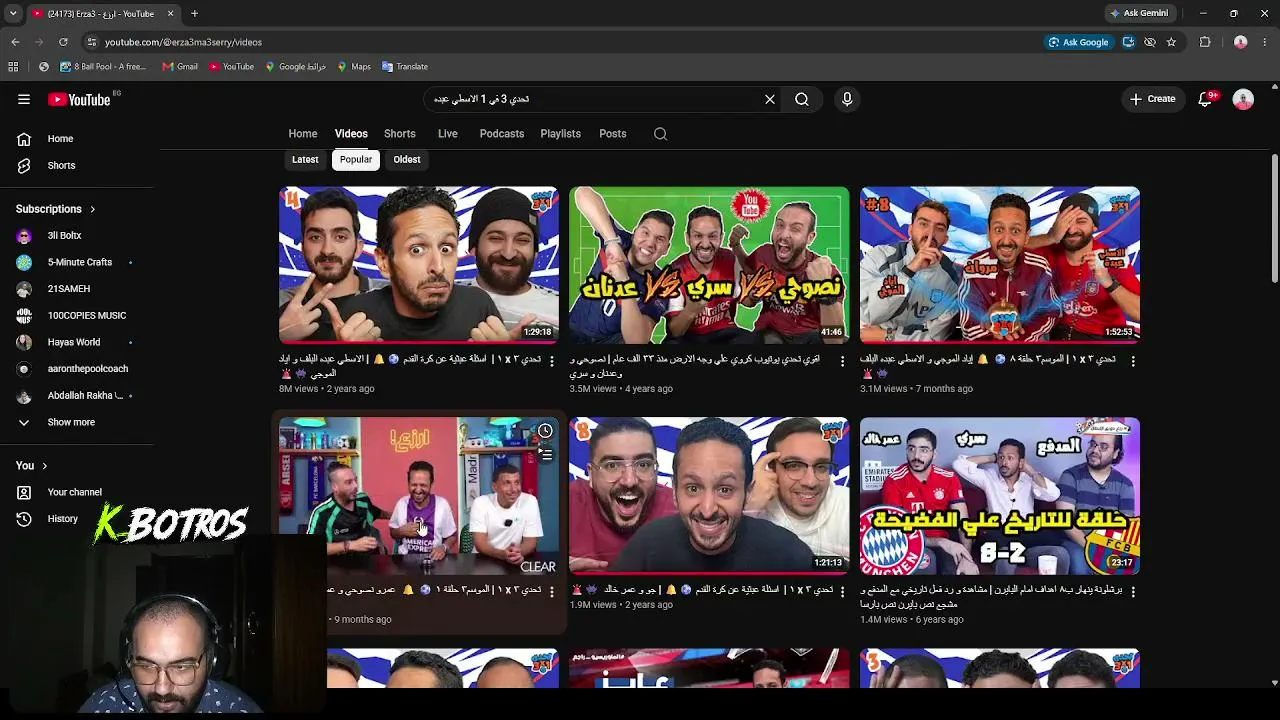Viewport: 1280px width, 720px height.
Task: Switch to the channel Shorts tab
Action: [x=400, y=134]
